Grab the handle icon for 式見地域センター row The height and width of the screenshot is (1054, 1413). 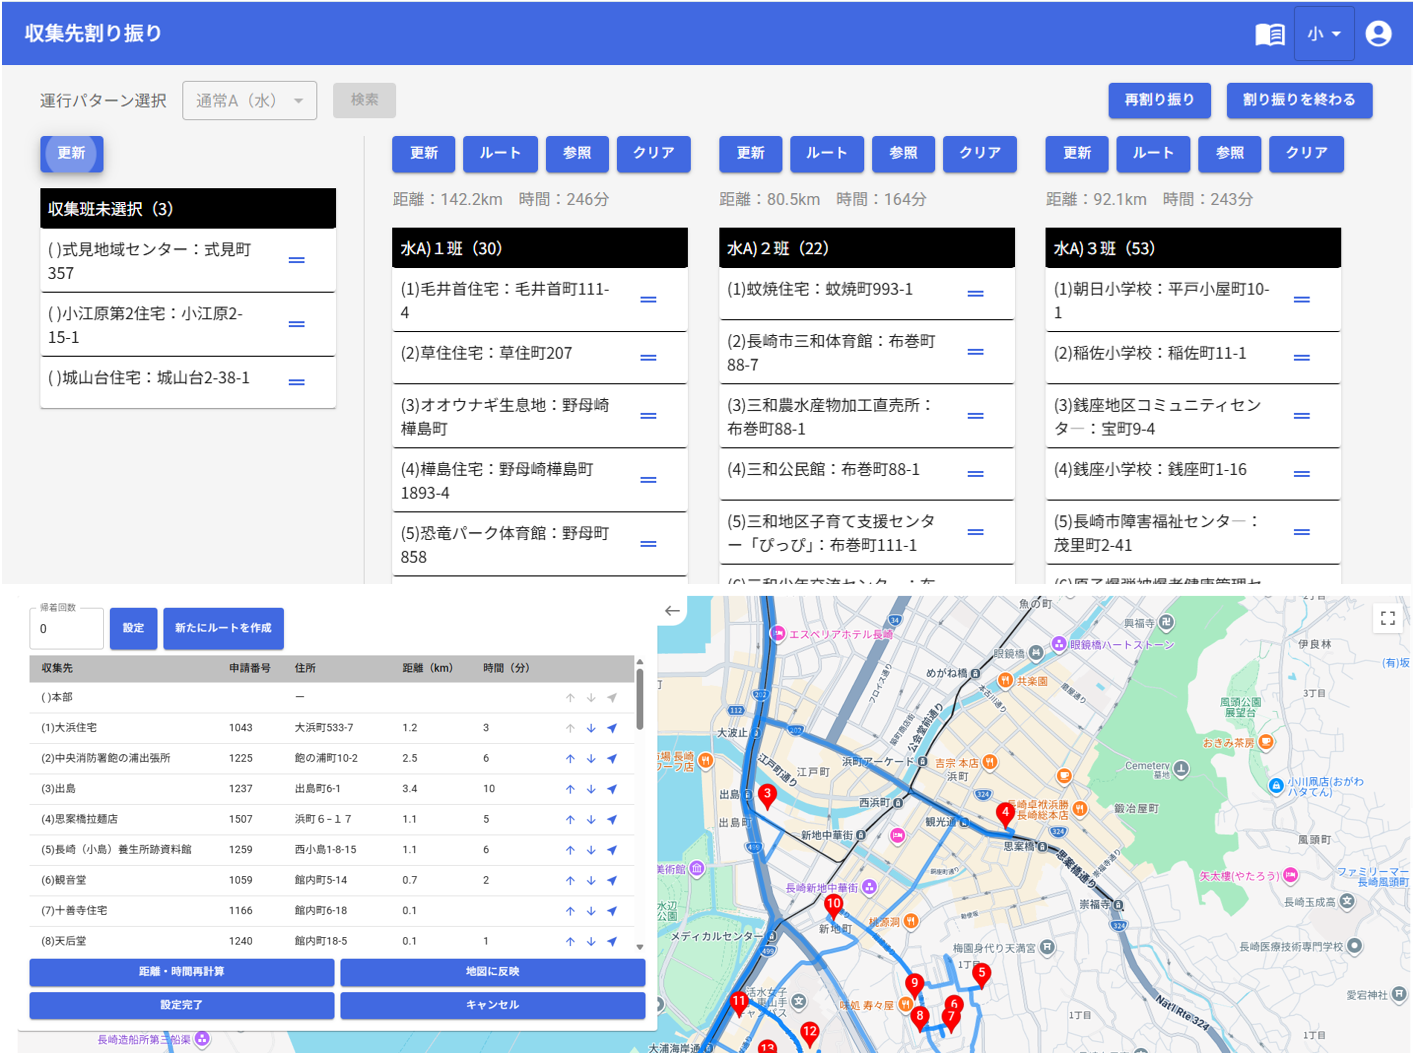(297, 260)
